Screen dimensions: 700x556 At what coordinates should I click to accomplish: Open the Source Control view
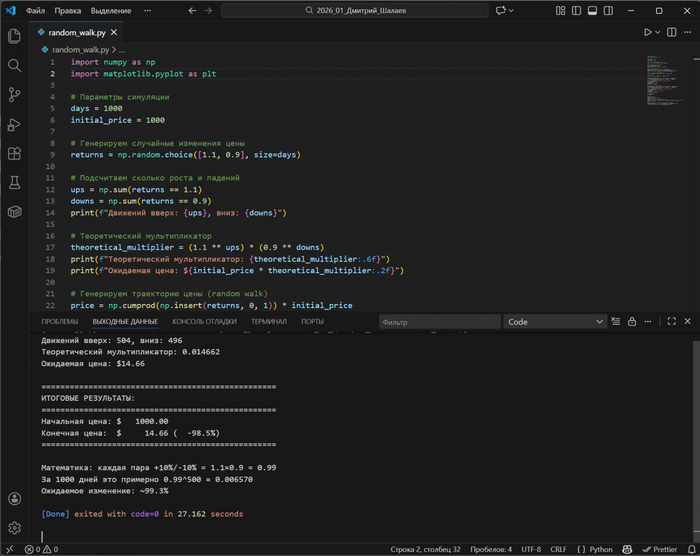click(x=14, y=95)
